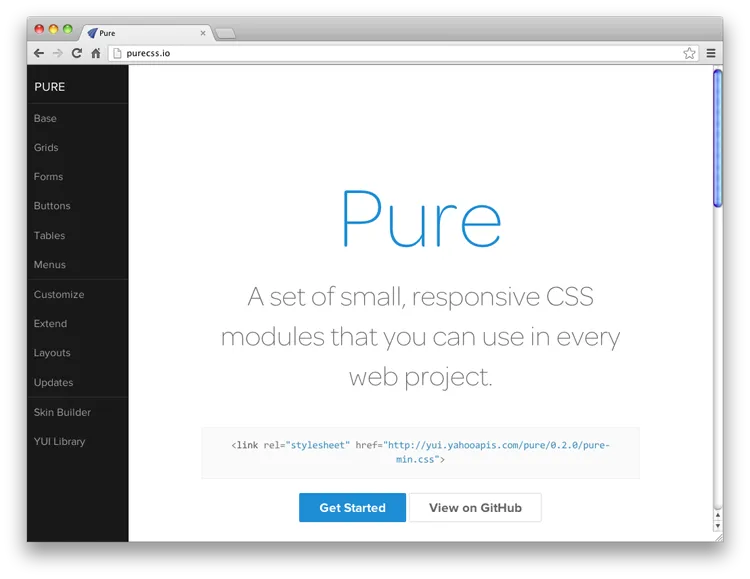Click the PURE sidebar heading

[50, 87]
